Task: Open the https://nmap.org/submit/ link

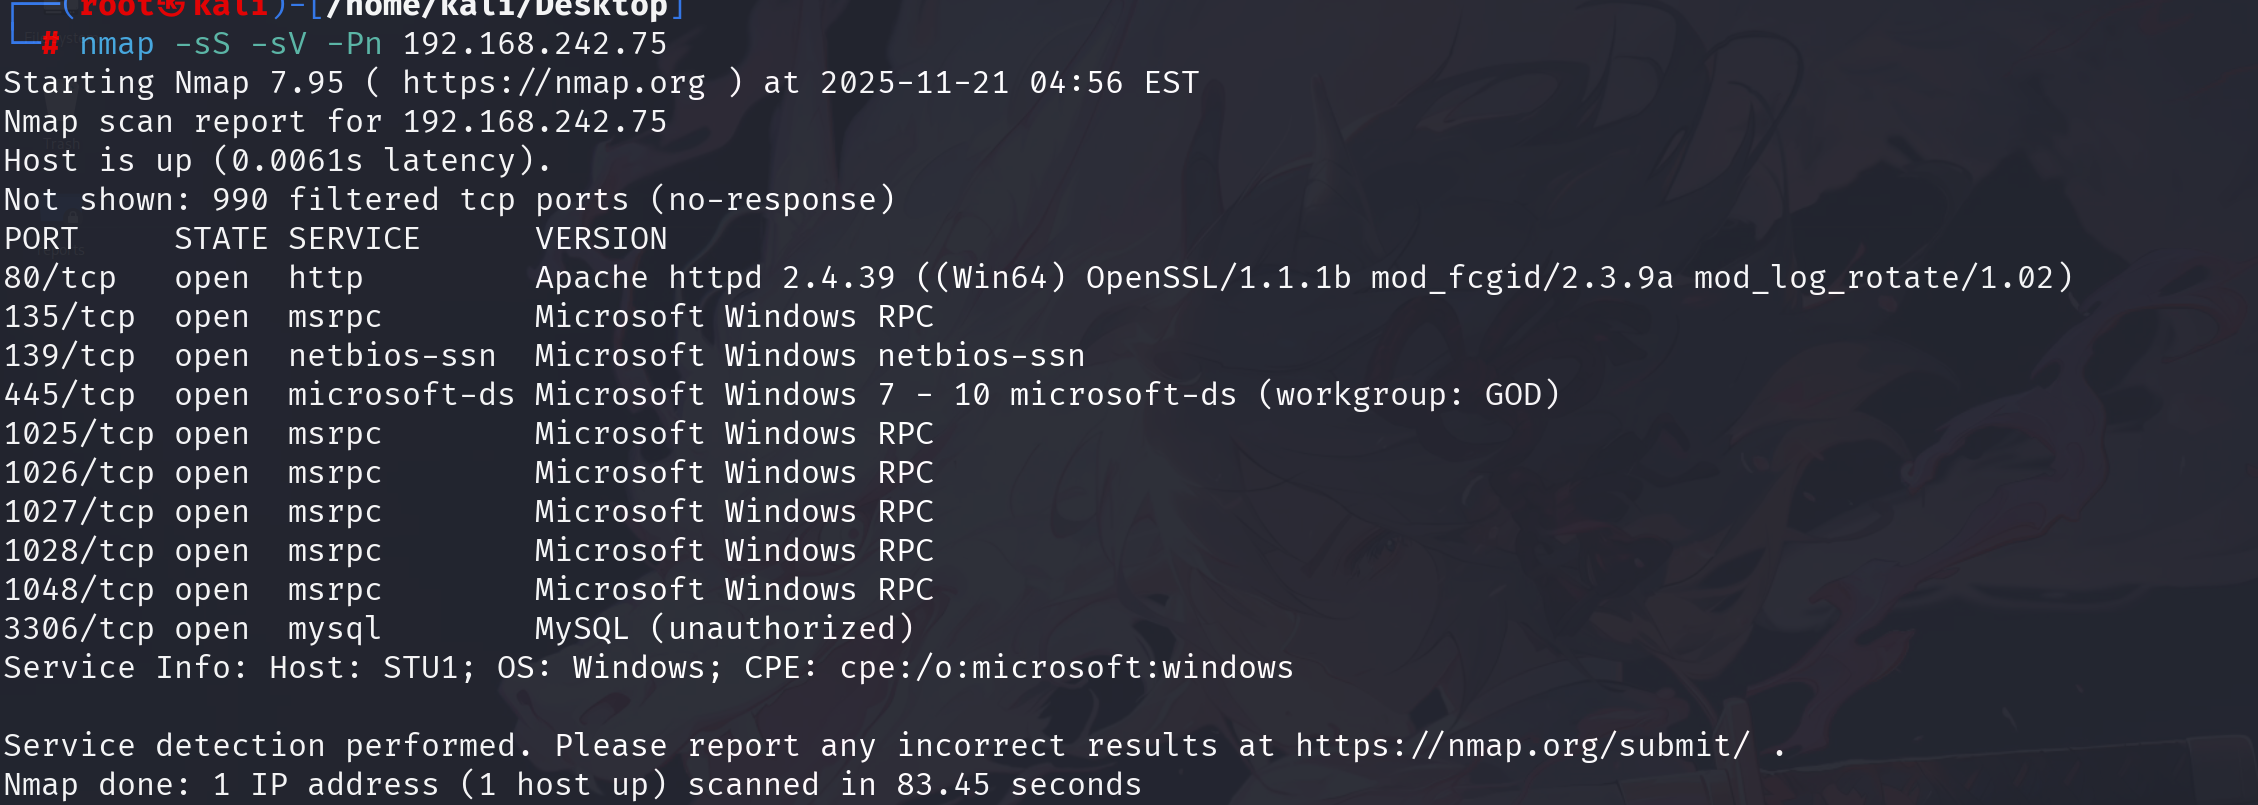Action: click(1522, 746)
